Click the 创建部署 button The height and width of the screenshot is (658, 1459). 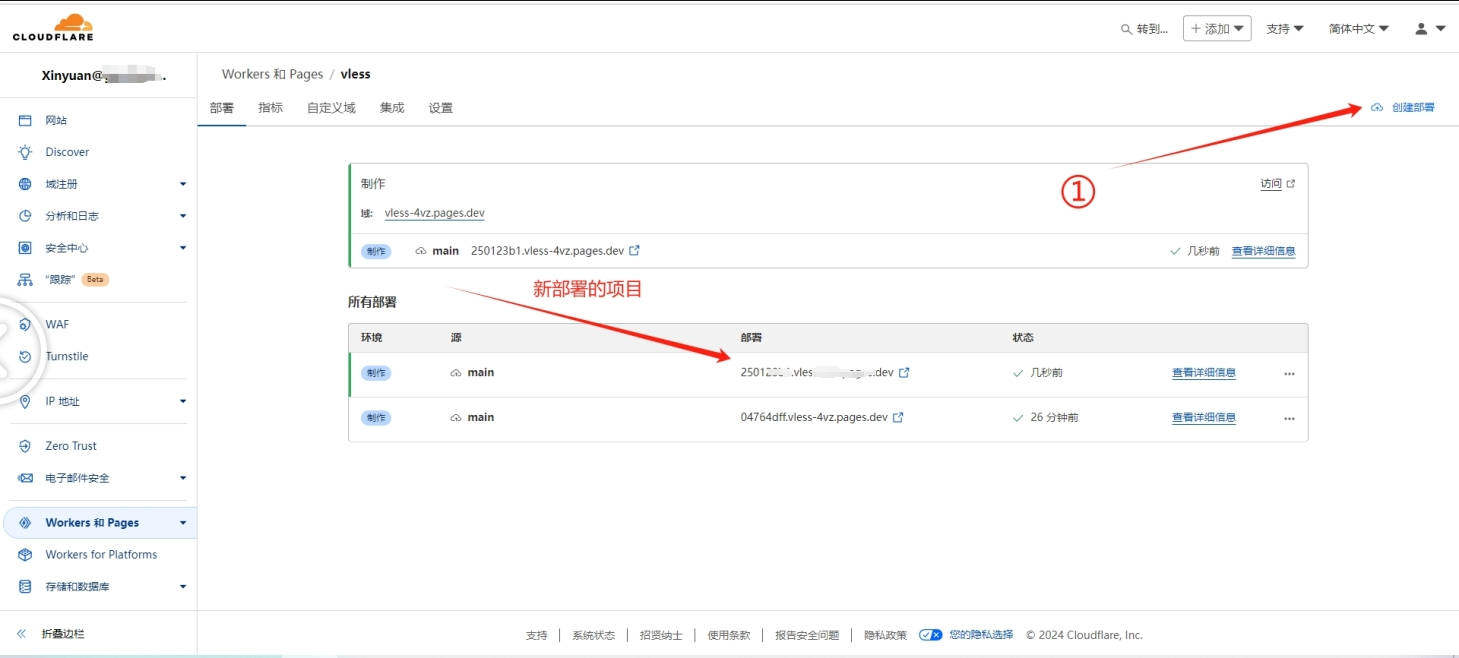click(x=1403, y=107)
